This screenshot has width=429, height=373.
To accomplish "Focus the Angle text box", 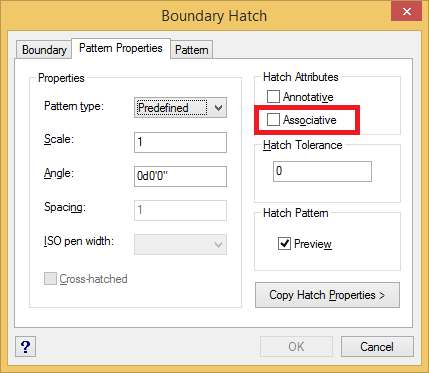I will coord(180,176).
